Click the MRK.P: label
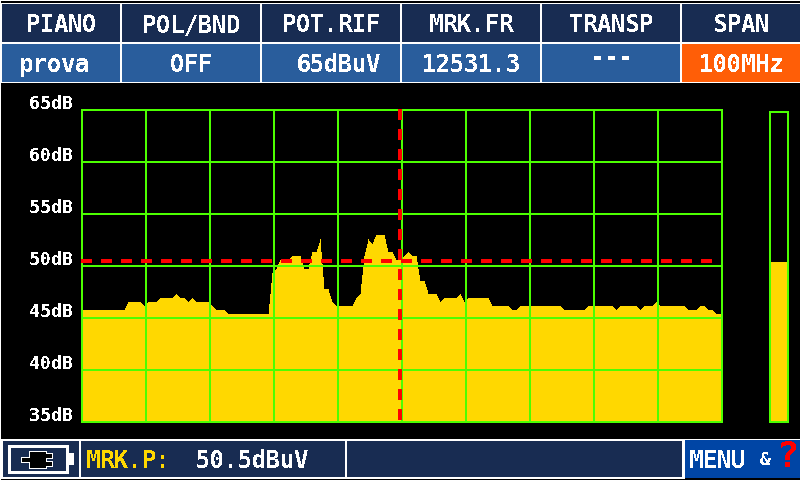The height and width of the screenshot is (480, 800). click(126, 460)
